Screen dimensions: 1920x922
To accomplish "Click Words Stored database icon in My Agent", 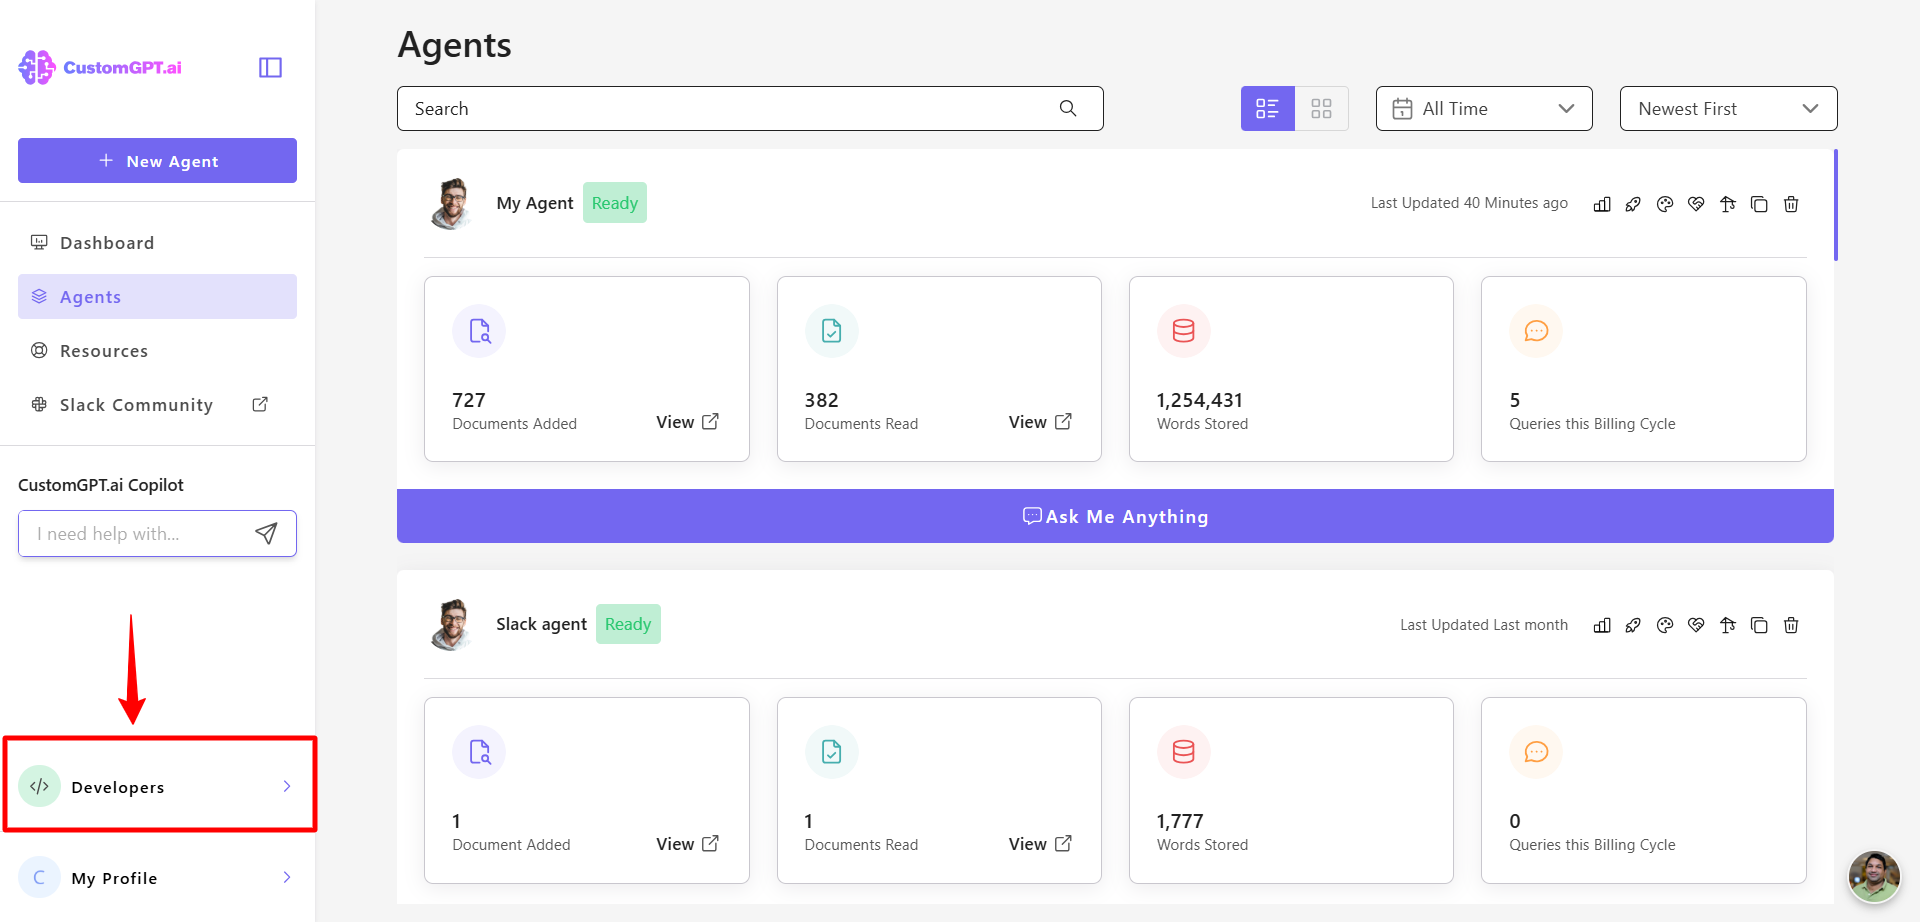I will point(1184,331).
